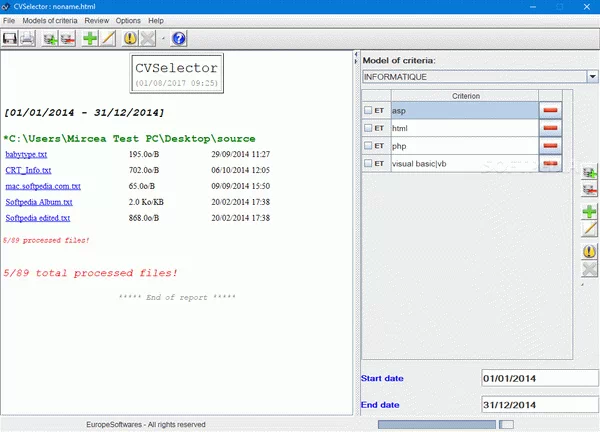This screenshot has height=432, width=600.
Task: Click the save floppy disk icon in top toolbar
Action: coord(10,39)
